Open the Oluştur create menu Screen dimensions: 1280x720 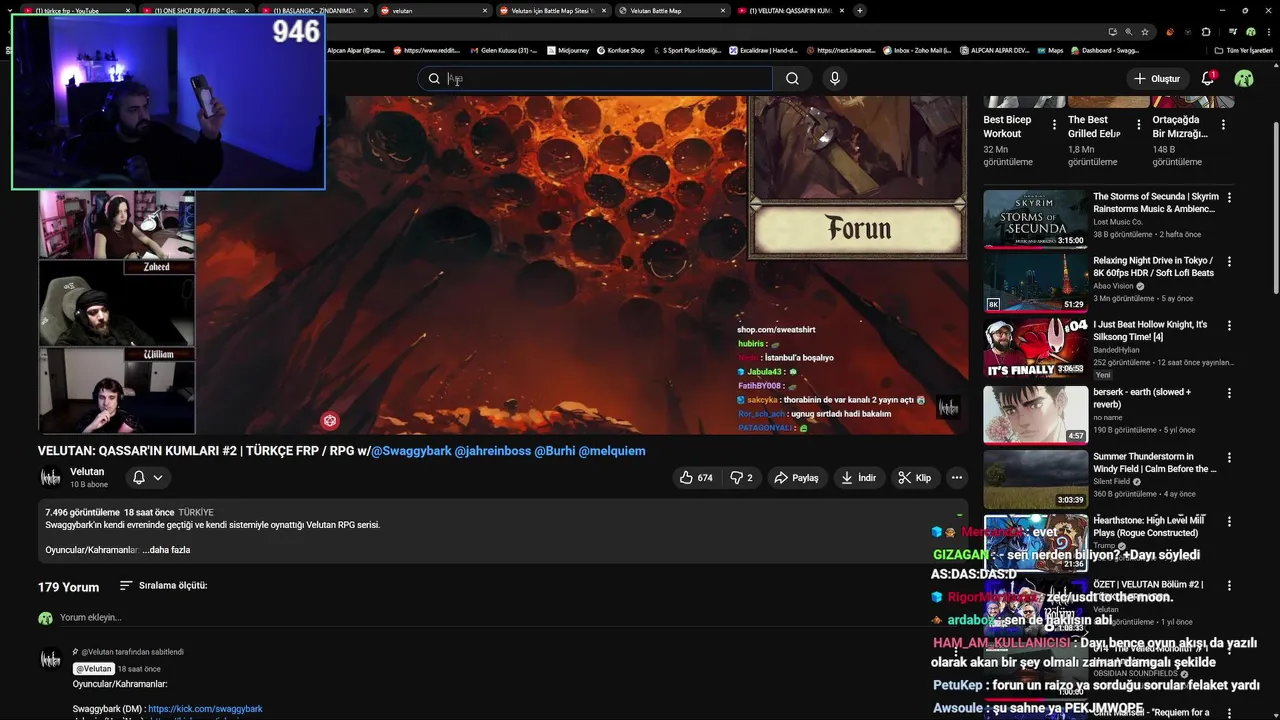[1156, 79]
